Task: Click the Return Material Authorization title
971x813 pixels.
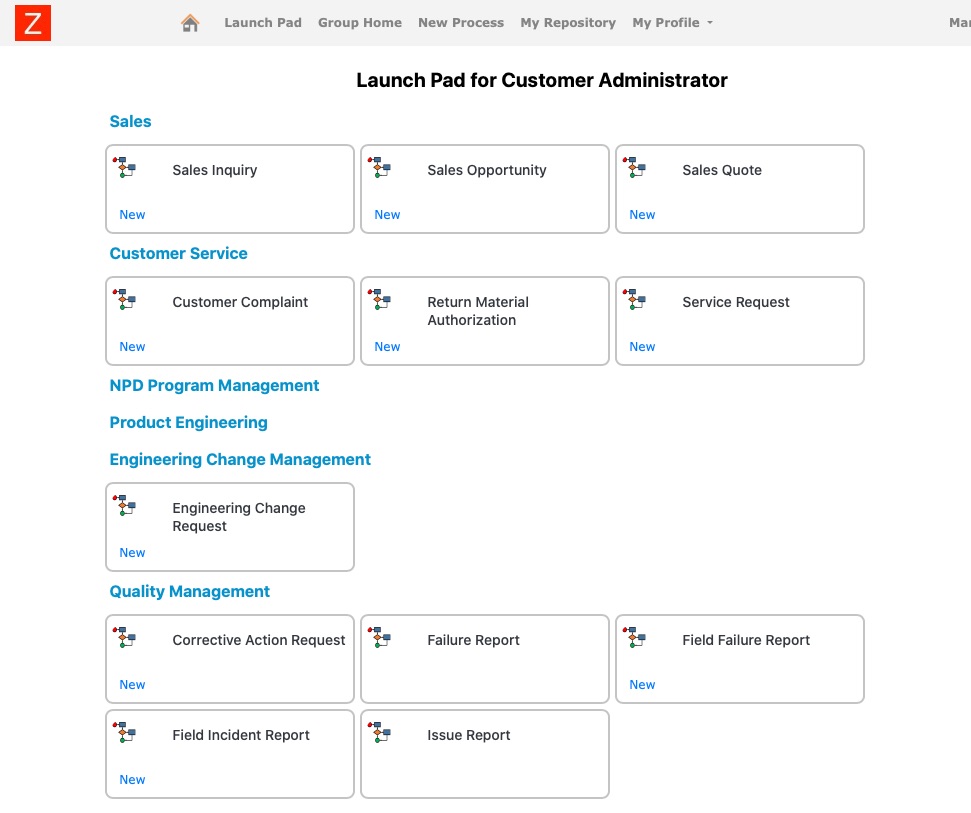Action: tap(478, 311)
